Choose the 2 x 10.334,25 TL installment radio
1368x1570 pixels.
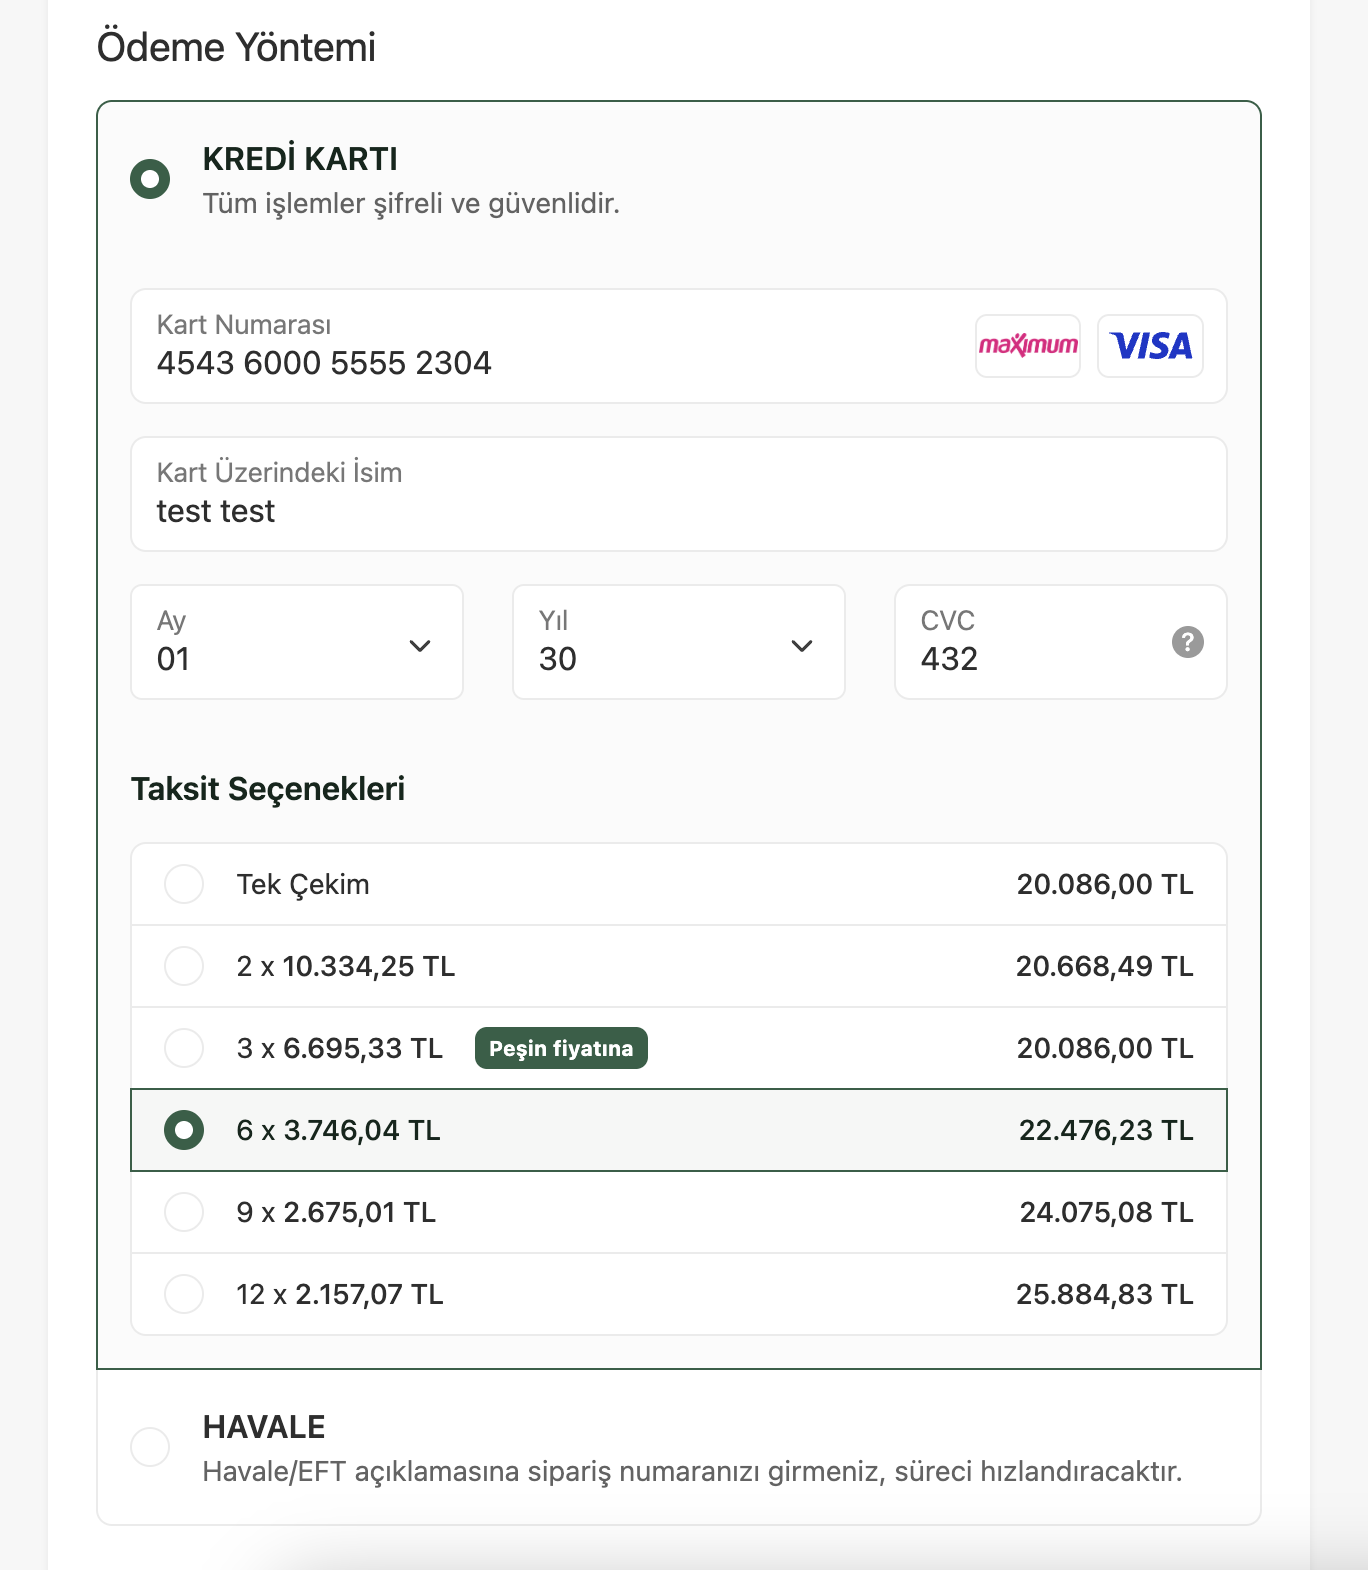coord(184,966)
